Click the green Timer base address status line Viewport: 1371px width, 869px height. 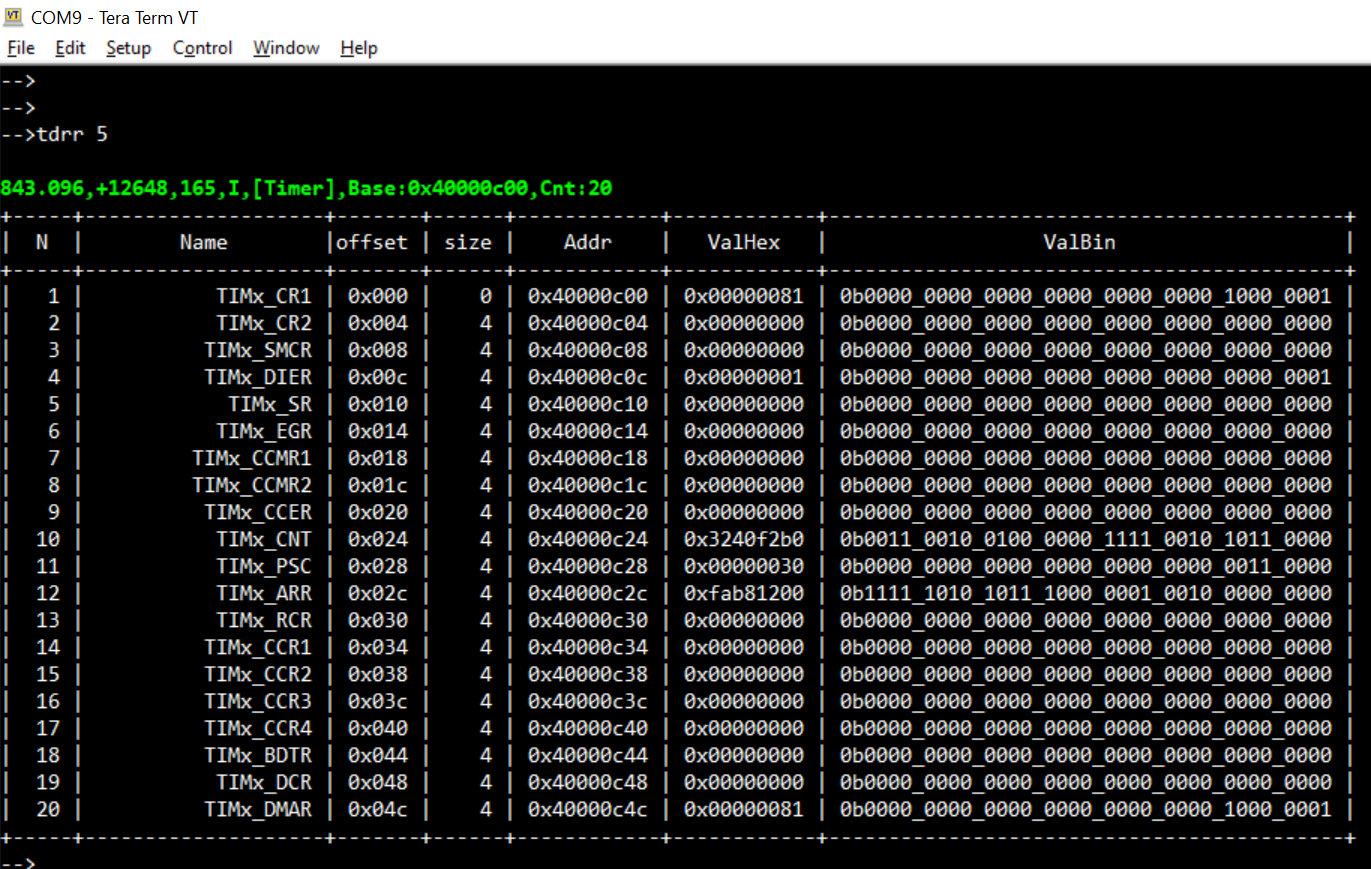[307, 188]
